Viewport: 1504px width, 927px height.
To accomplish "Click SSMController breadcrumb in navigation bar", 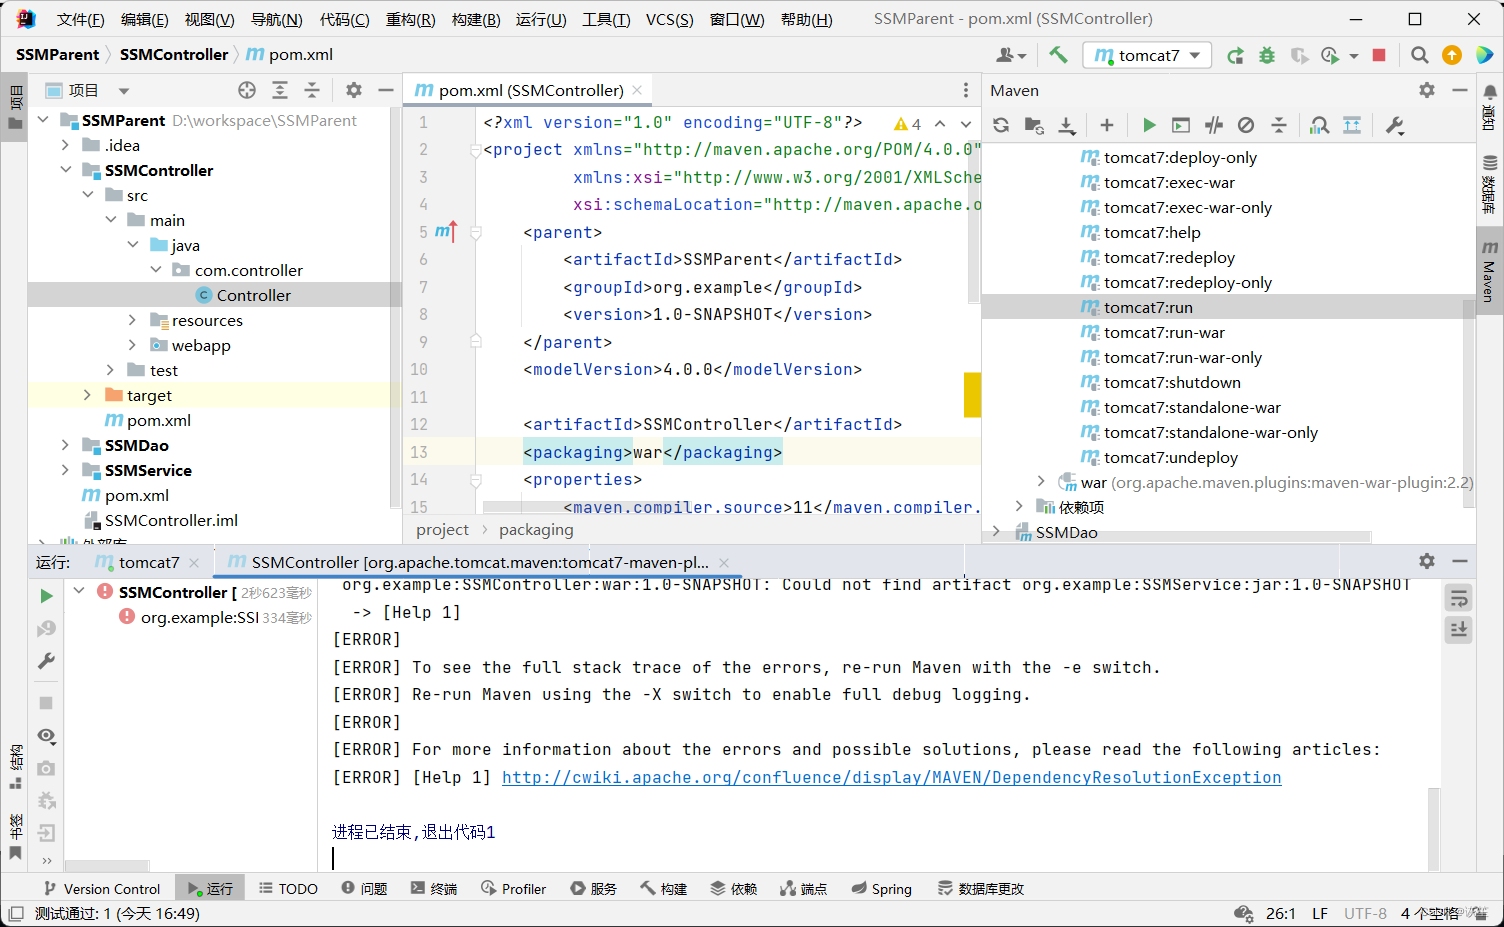I will coord(174,54).
